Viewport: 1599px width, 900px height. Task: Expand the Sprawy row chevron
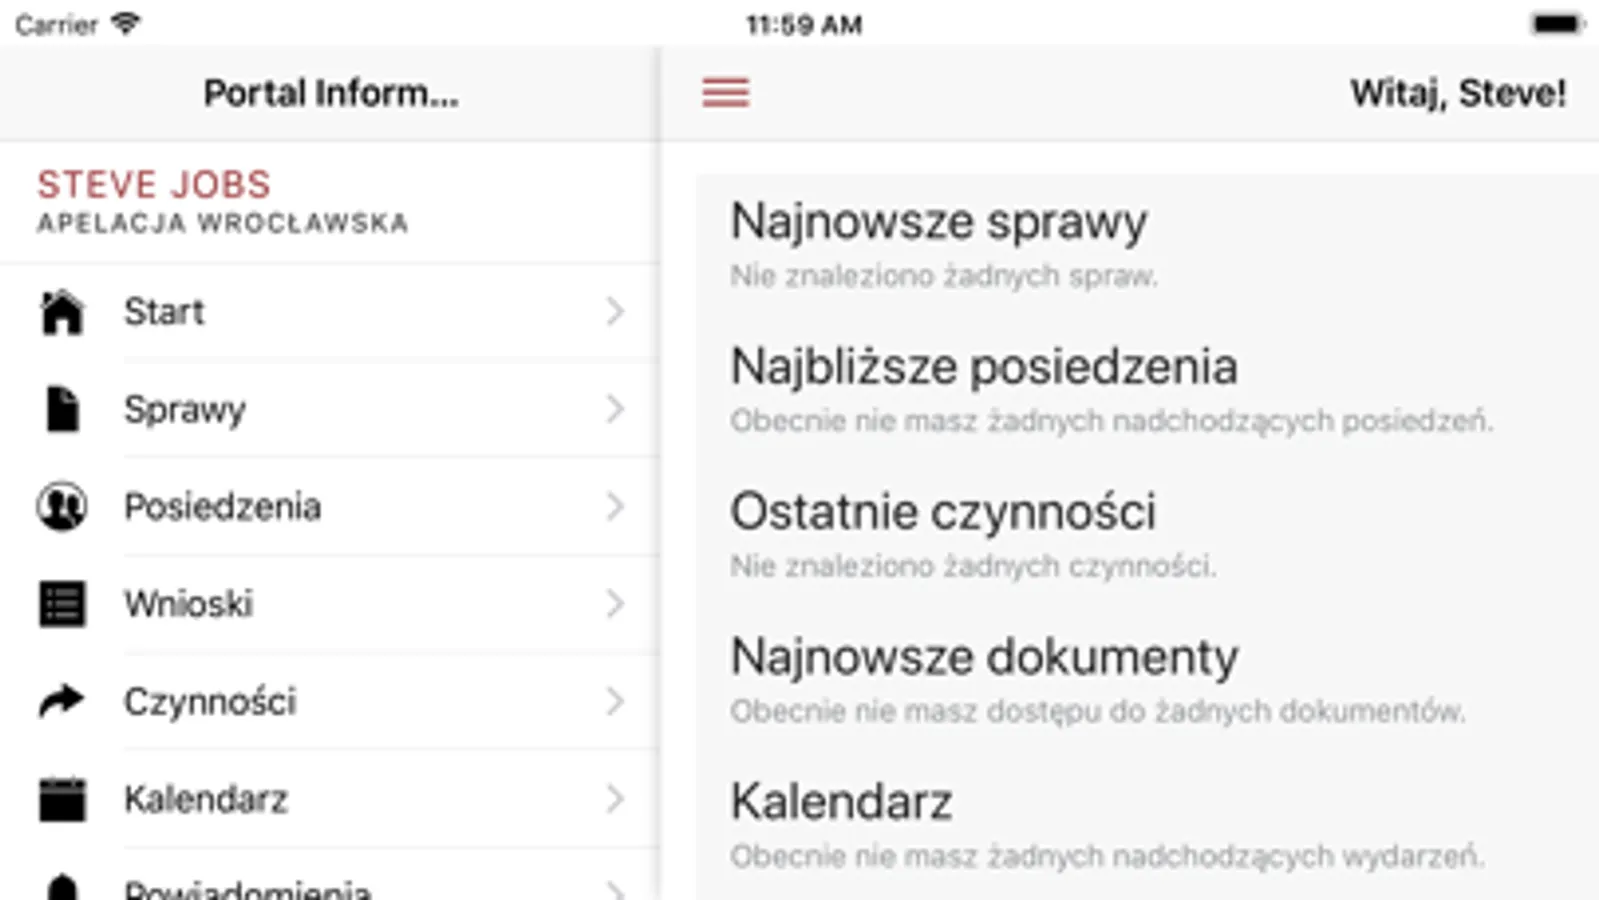[x=615, y=409]
